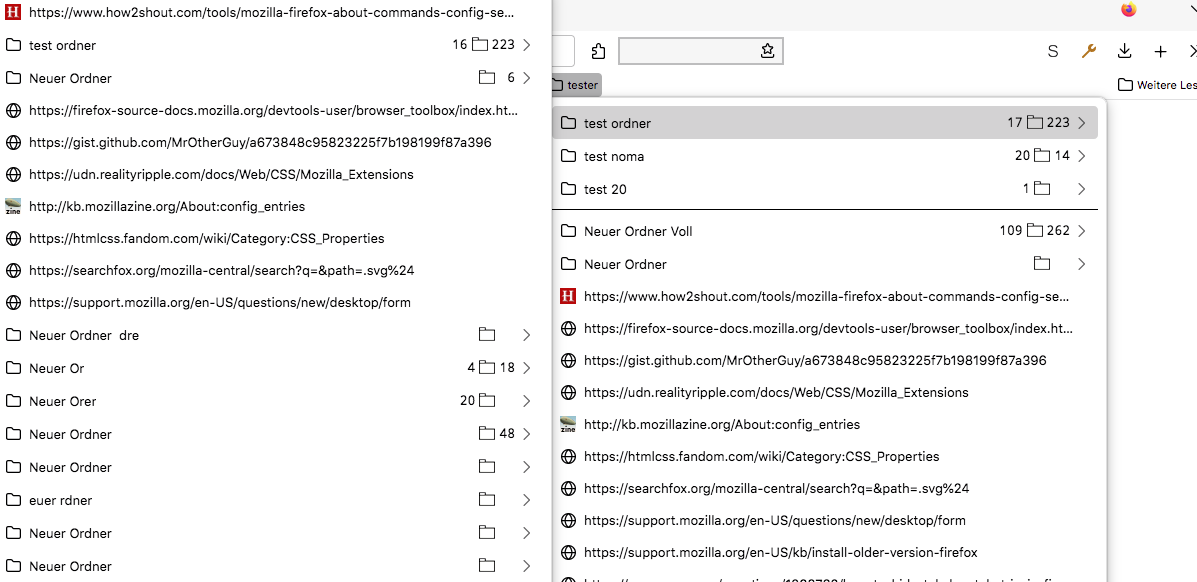The width and height of the screenshot is (1197, 582).
Task: Click the Extensions puzzle-piece icon
Action: 598,51
